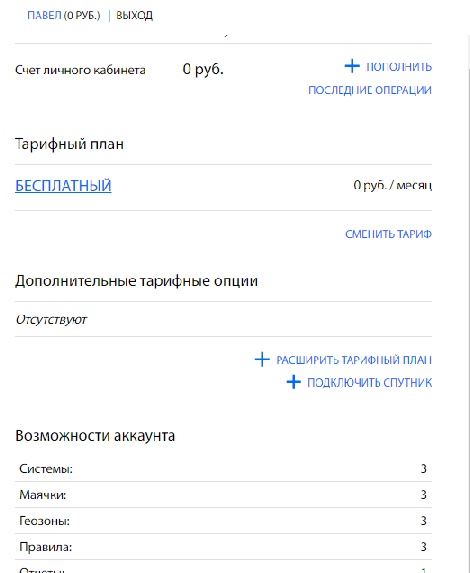The image size is (470, 573).
Task: Click СМЕНИТЬ ТАРИФ to change the plan
Action: 388,234
